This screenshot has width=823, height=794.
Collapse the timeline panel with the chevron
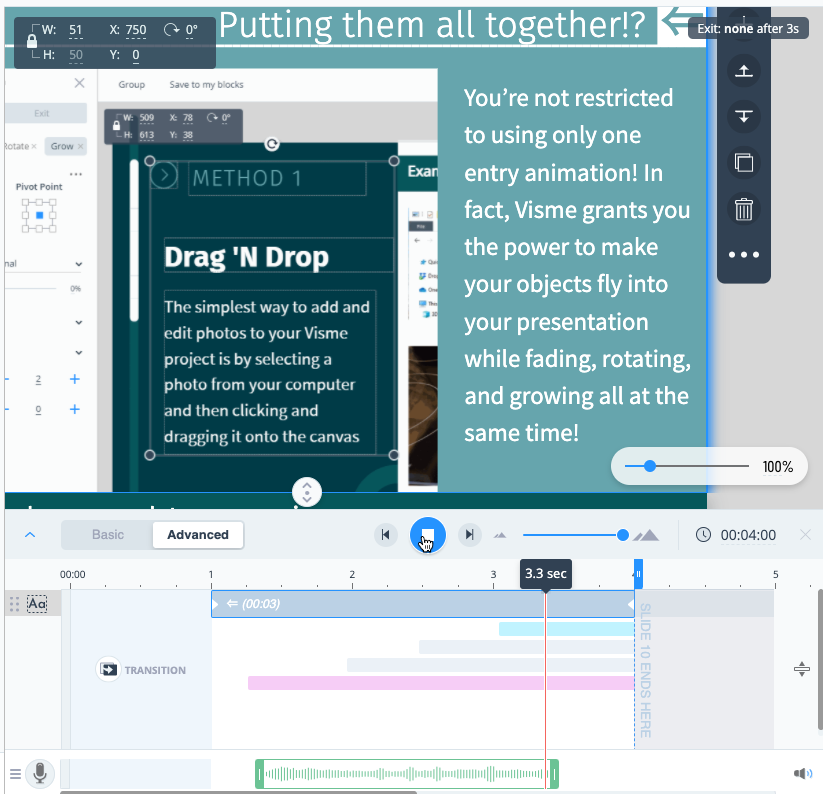coord(30,535)
